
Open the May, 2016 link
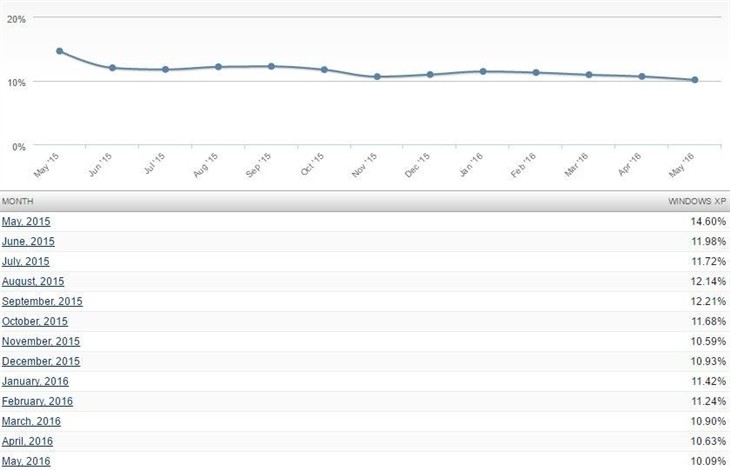pos(26,461)
